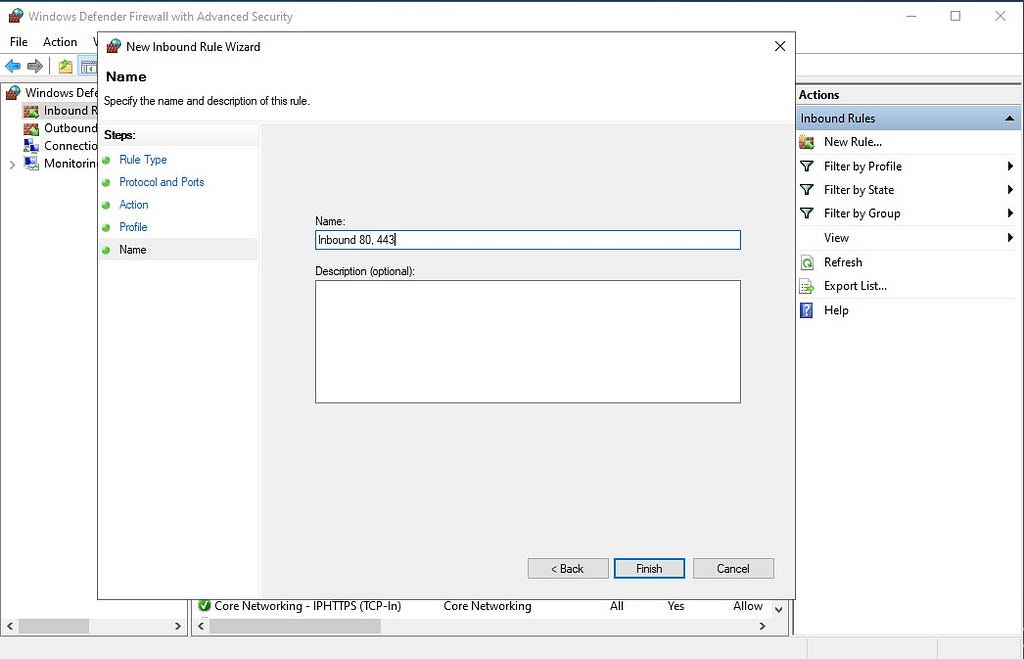The width and height of the screenshot is (1024, 659).
Task: Go to the Action step
Action: click(133, 204)
